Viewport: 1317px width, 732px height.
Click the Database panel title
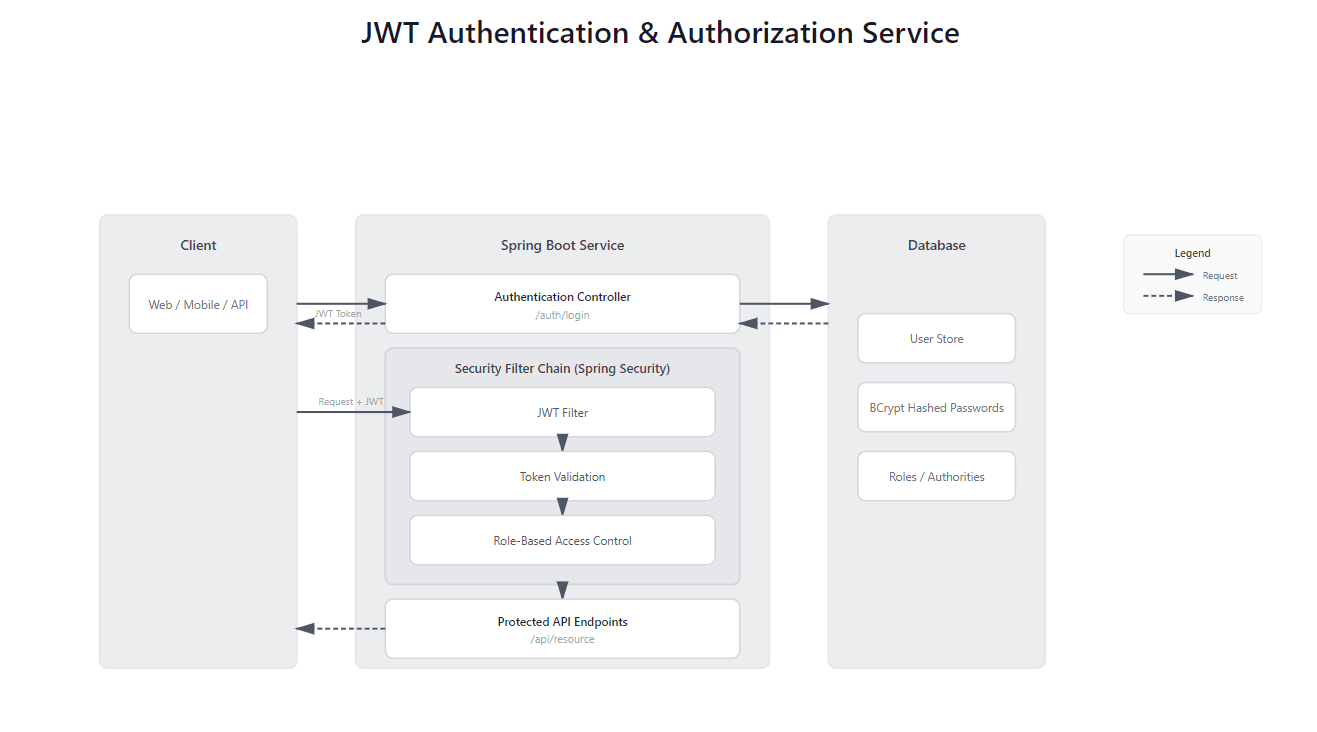tap(936, 245)
